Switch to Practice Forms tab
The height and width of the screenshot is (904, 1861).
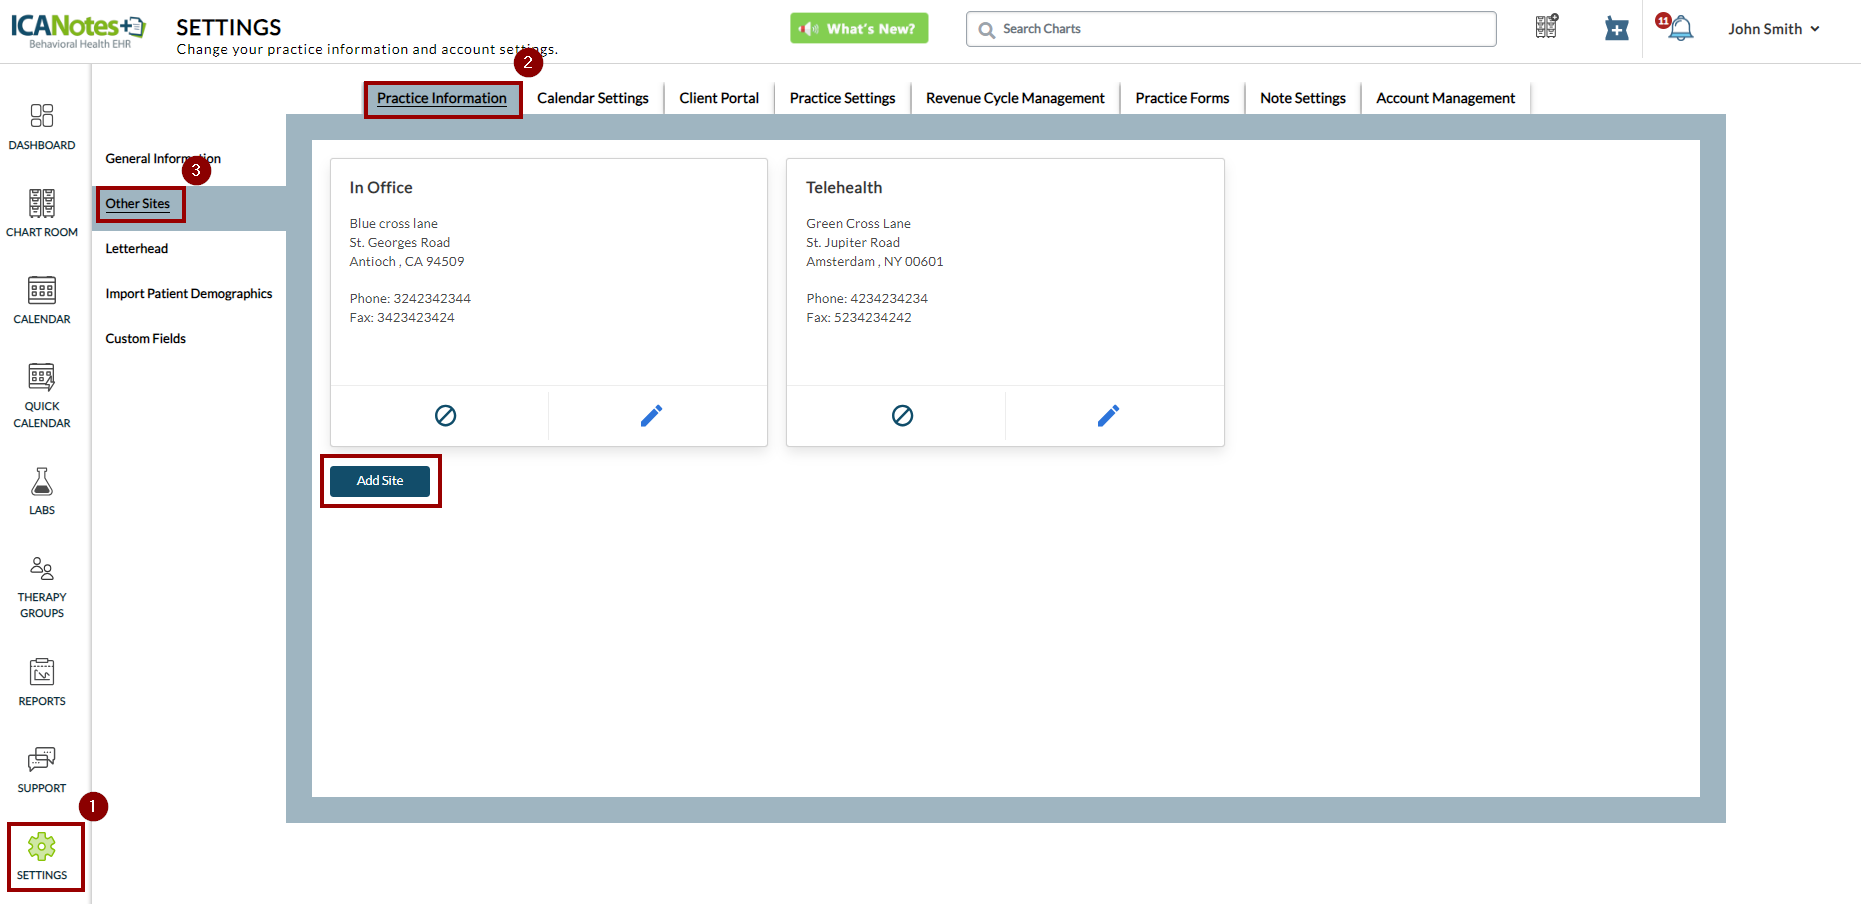point(1182,98)
